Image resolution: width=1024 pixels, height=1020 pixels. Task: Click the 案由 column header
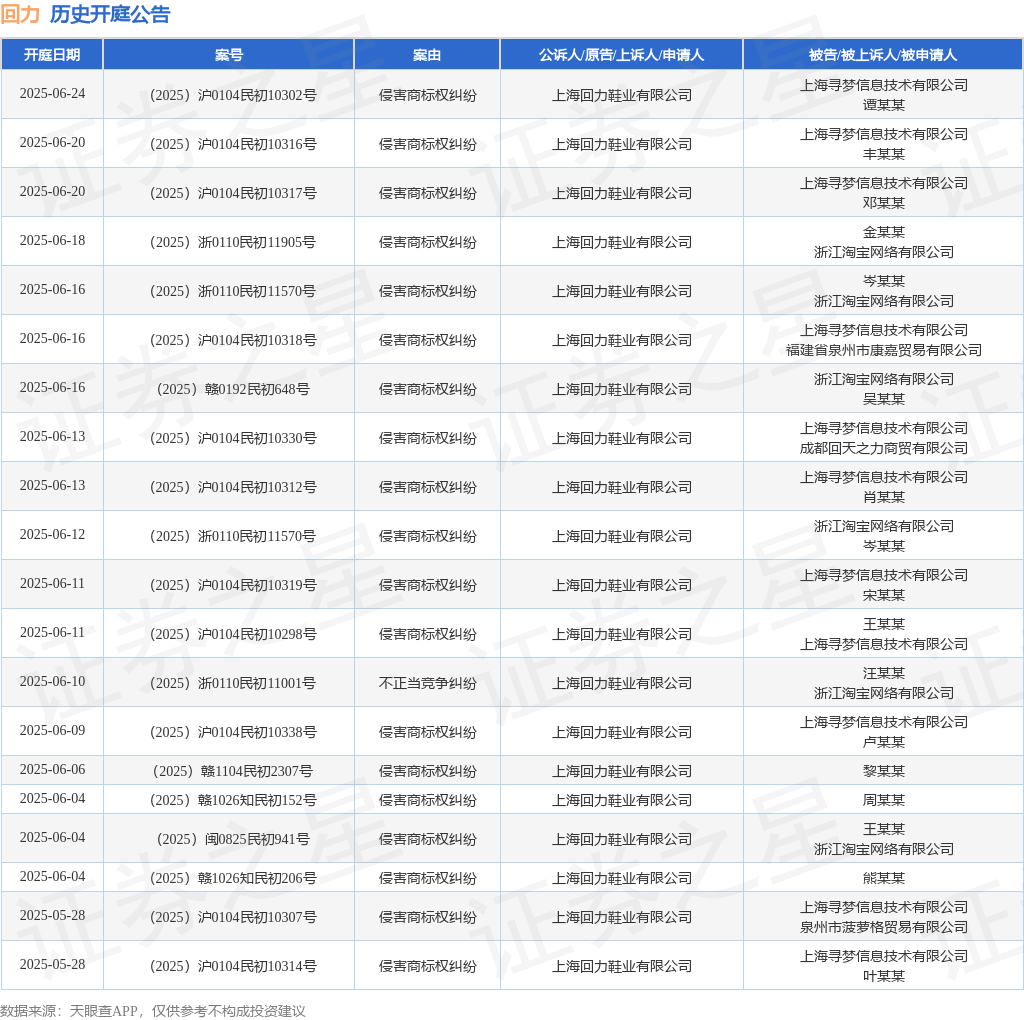[x=427, y=55]
